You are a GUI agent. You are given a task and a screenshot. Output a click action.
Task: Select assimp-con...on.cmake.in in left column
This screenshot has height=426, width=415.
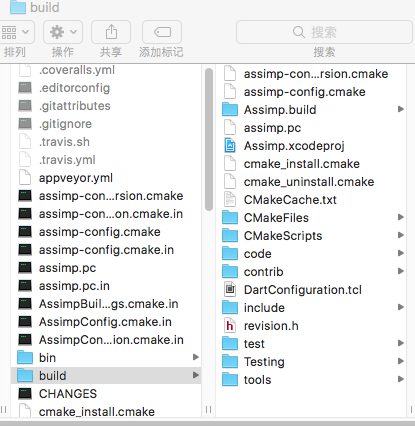[x=111, y=214]
